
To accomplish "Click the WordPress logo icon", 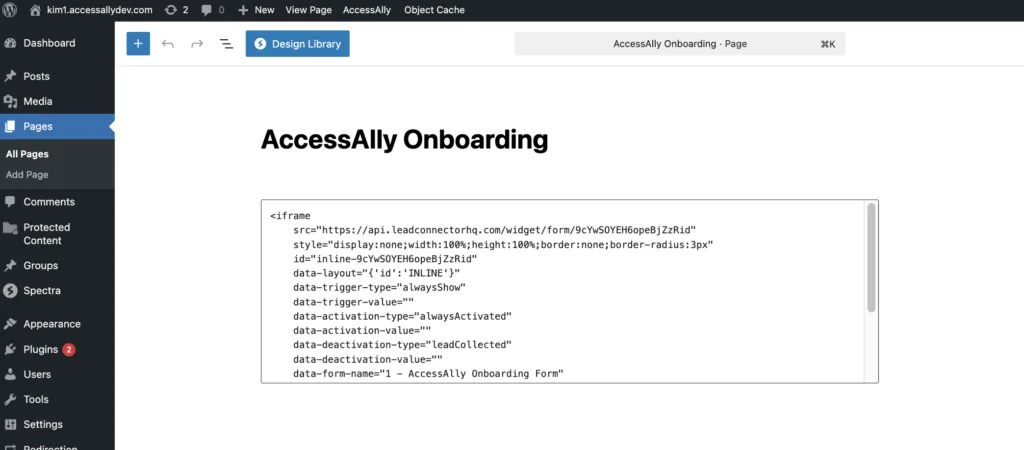I will tap(11, 9).
